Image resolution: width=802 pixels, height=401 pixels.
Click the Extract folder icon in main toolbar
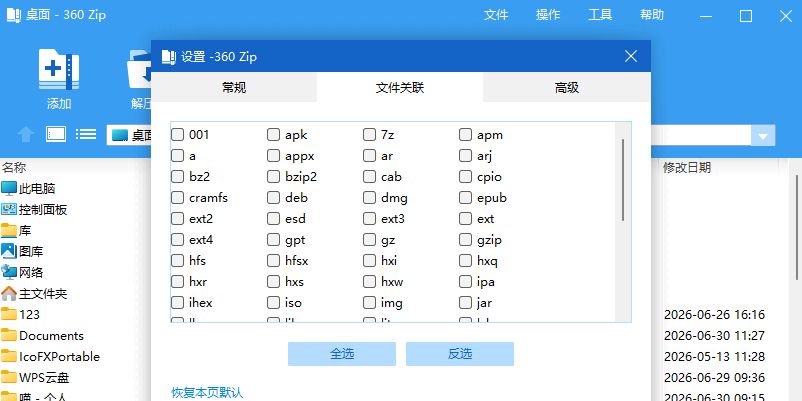click(139, 69)
